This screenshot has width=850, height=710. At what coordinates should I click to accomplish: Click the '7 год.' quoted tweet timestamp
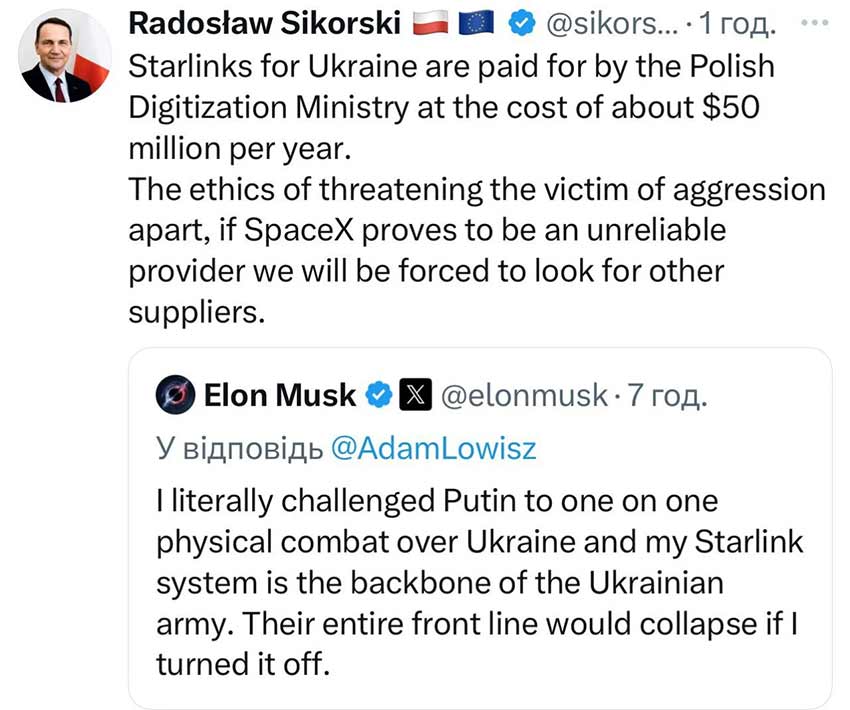pos(667,395)
